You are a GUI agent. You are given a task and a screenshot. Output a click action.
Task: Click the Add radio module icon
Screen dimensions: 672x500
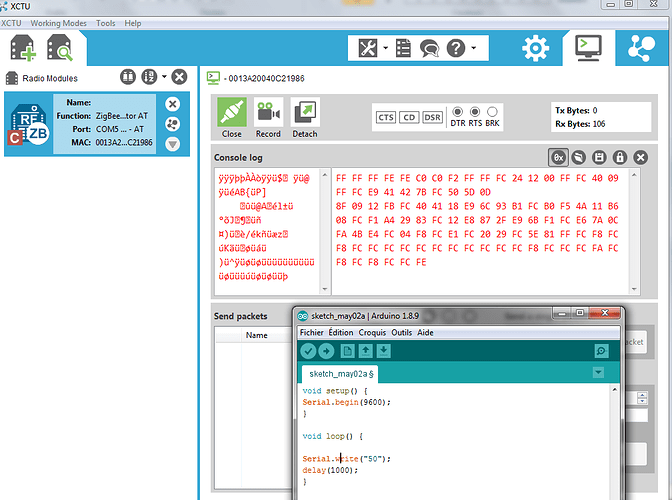(23, 48)
